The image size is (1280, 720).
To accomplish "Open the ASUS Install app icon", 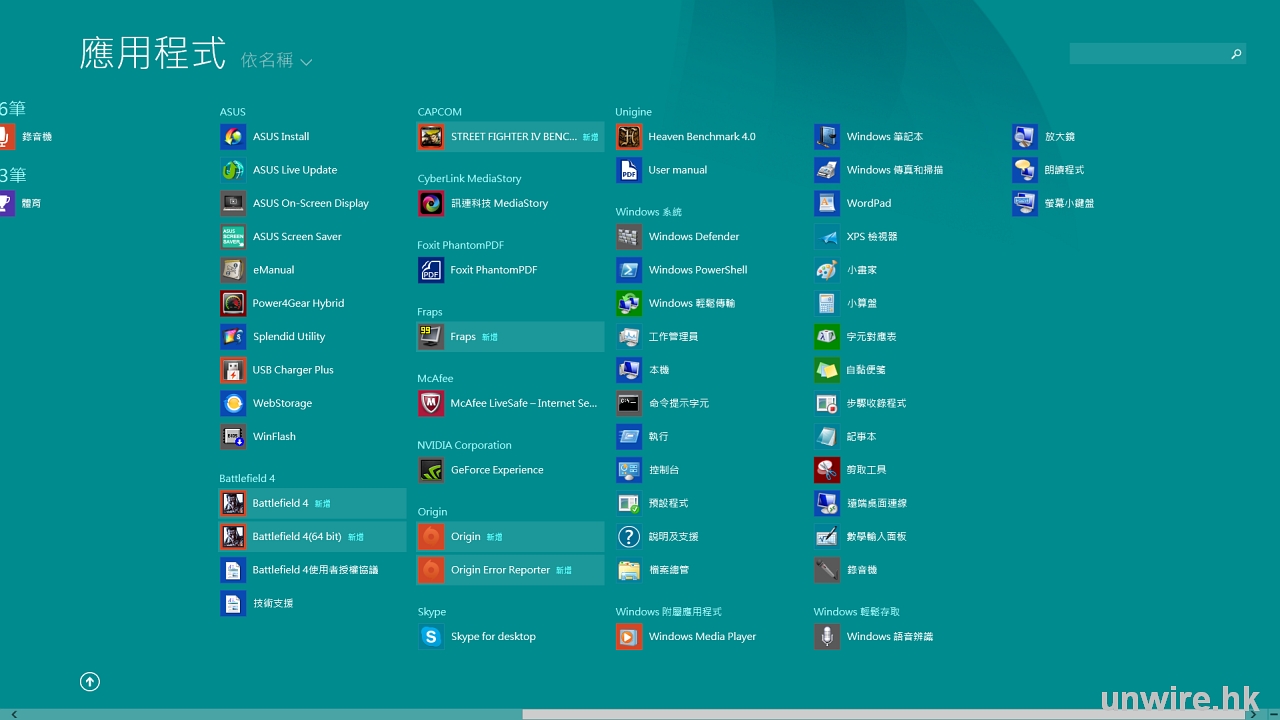I will 232,137.
